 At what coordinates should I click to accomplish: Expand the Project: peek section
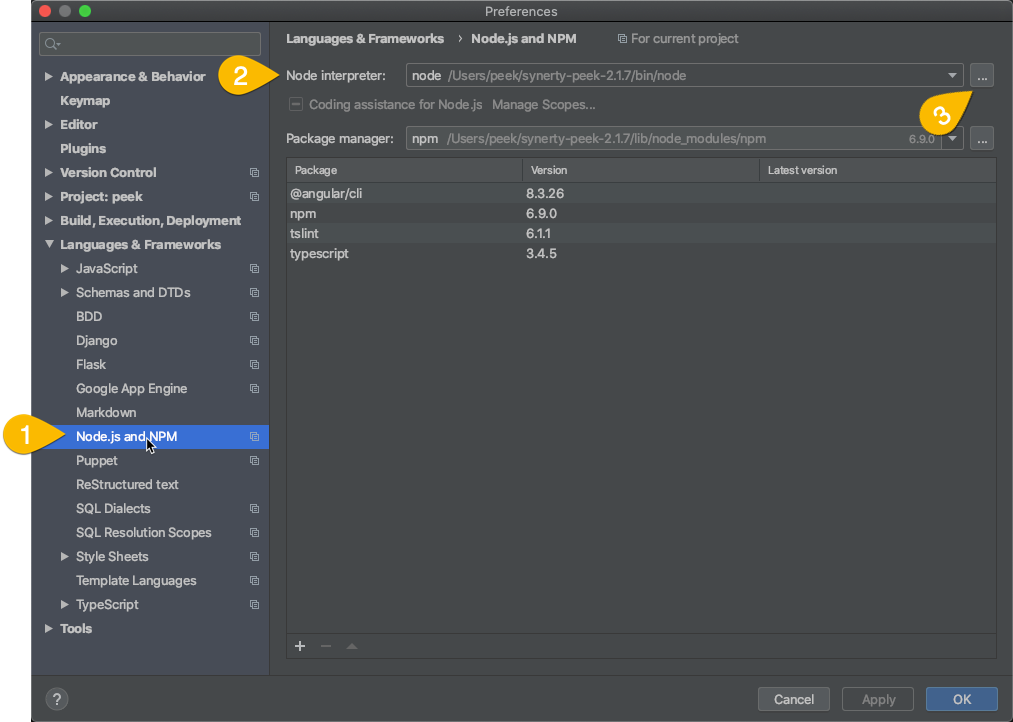coord(48,196)
